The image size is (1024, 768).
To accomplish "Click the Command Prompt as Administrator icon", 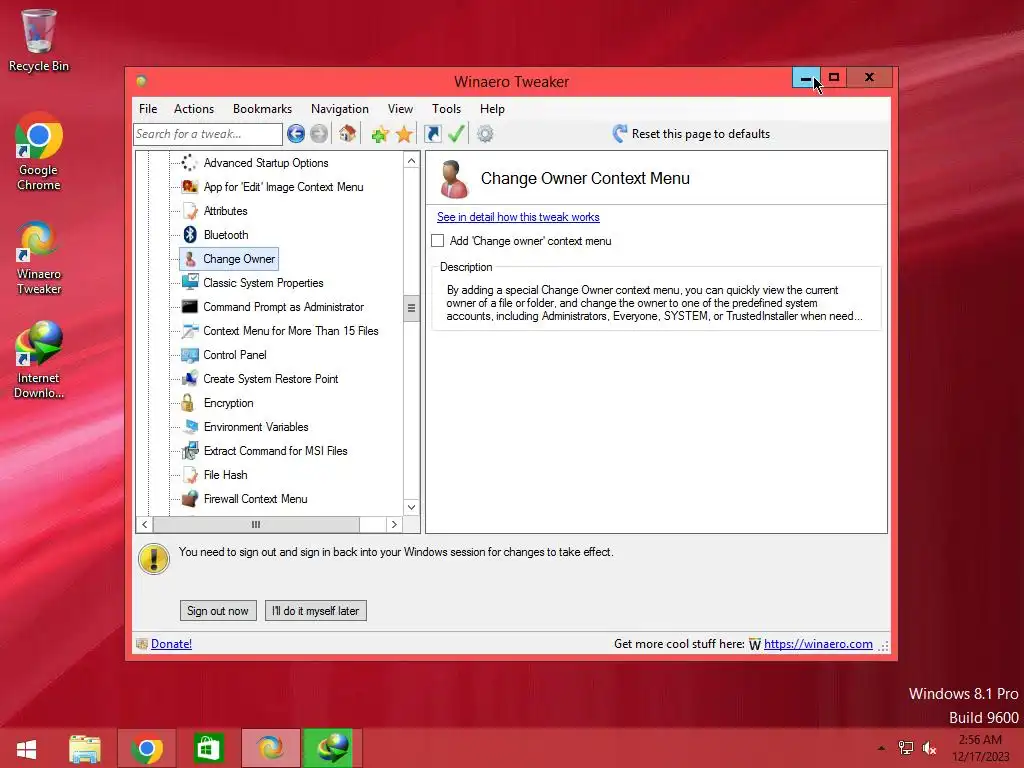I will pos(190,307).
